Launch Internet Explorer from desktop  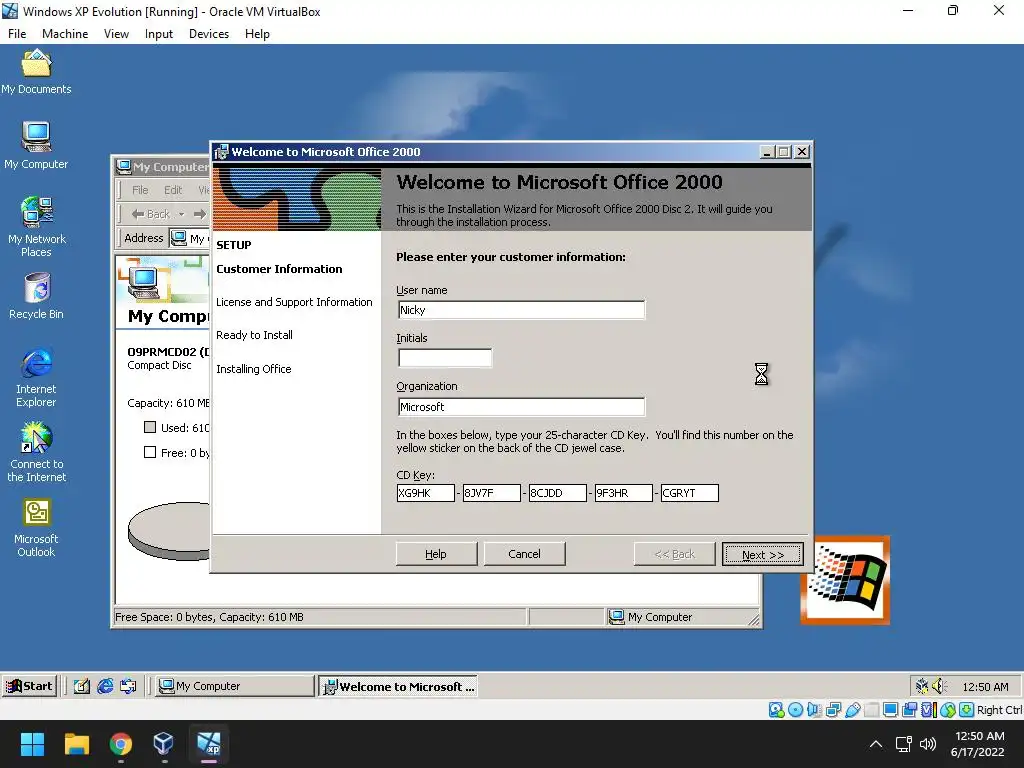37,377
